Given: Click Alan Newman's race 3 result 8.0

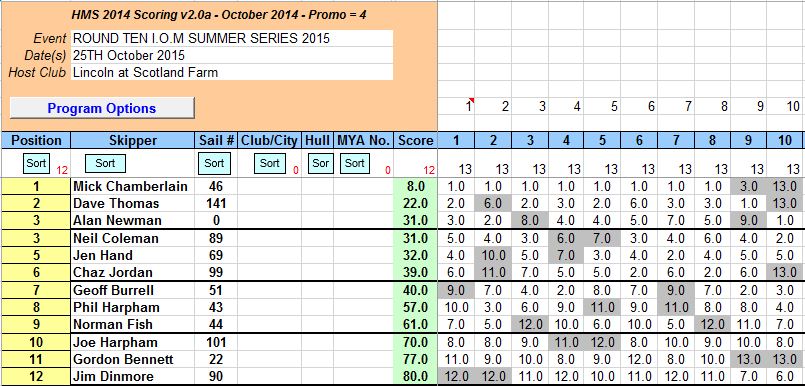Looking at the screenshot, I should coord(529,220).
